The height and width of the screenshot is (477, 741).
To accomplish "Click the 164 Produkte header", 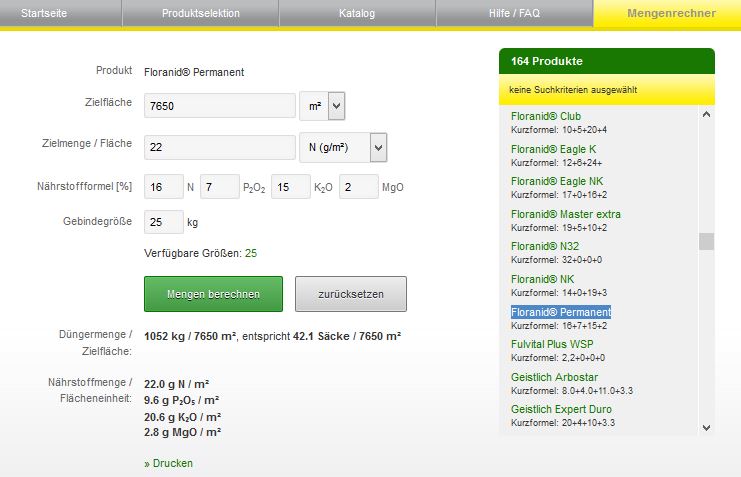I will point(607,61).
